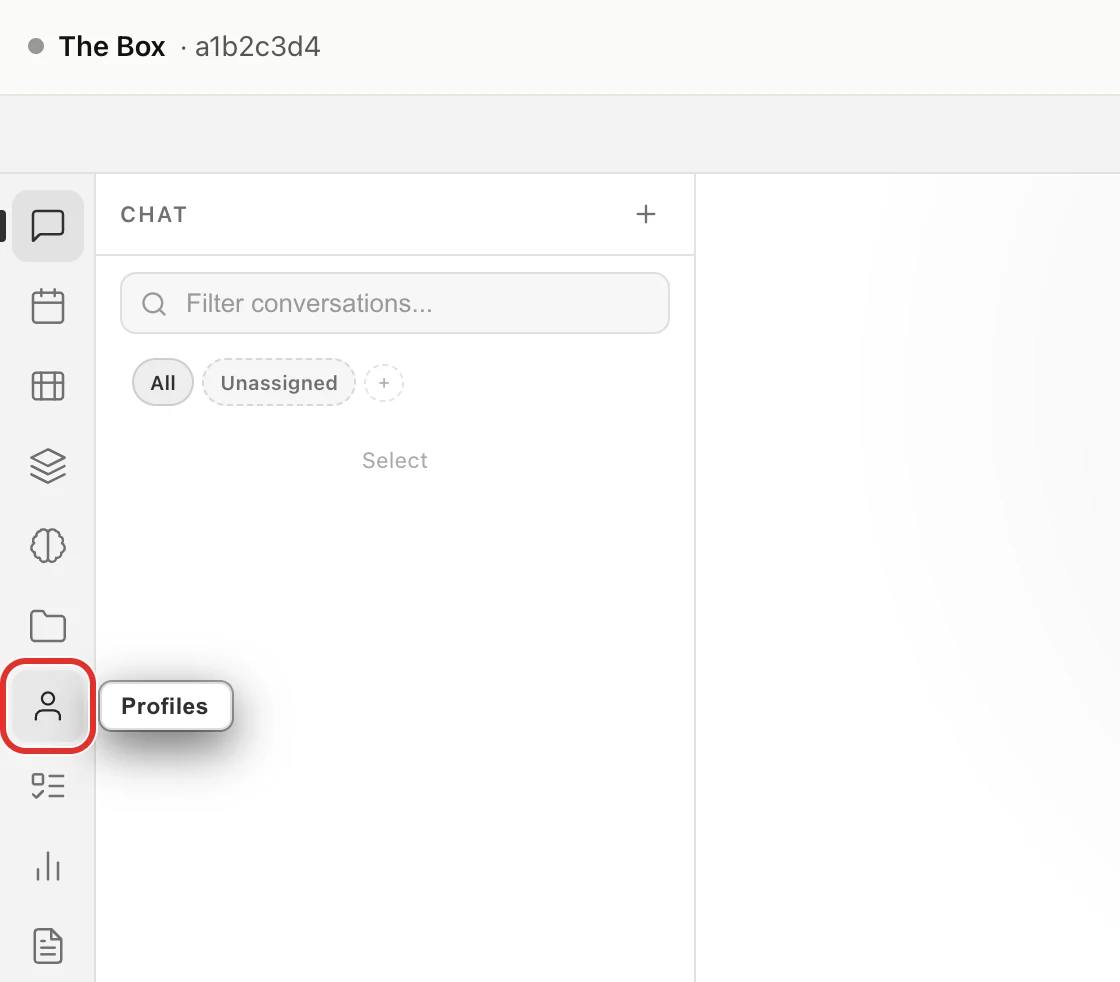Focus the Filter conversations field
This screenshot has width=1120, height=982.
click(395, 303)
